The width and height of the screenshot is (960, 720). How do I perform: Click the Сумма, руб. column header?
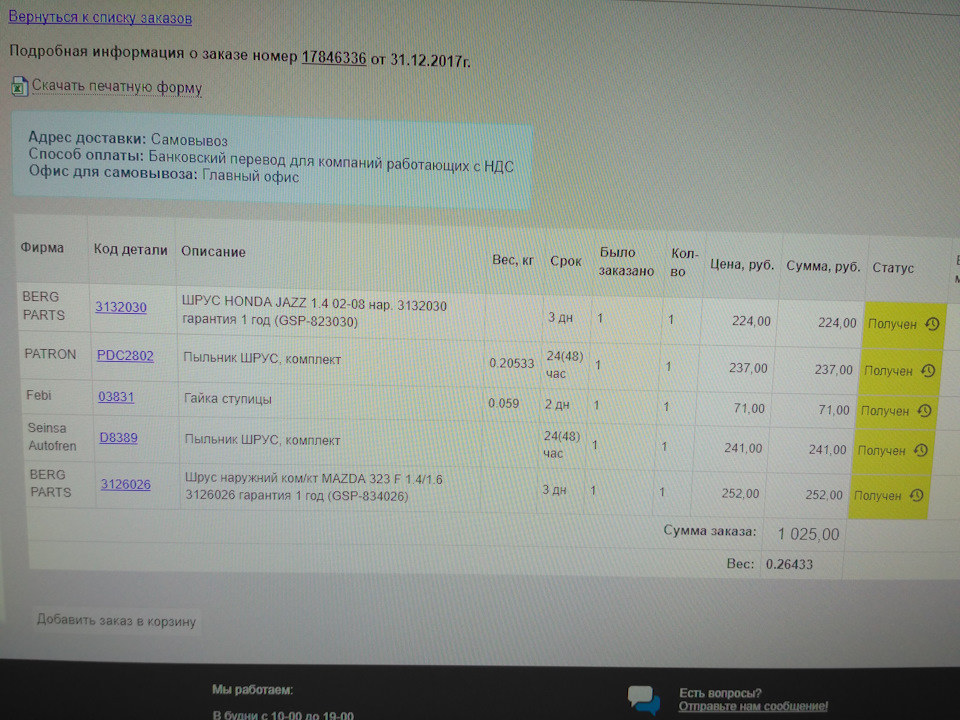point(823,266)
